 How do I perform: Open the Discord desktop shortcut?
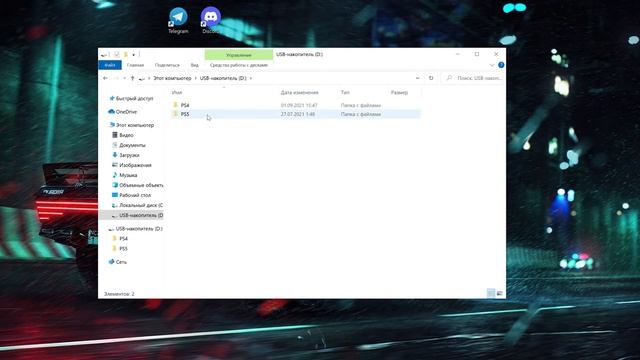coord(211,20)
